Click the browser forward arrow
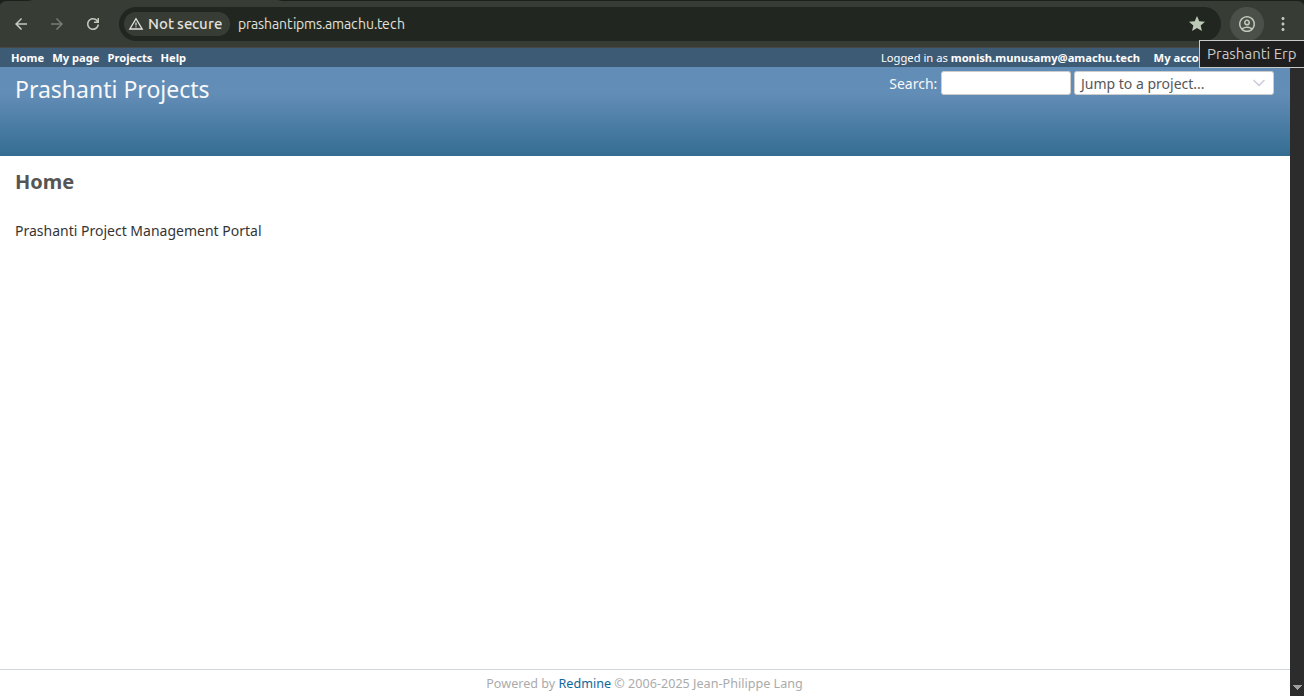This screenshot has width=1304, height=696. [x=57, y=24]
